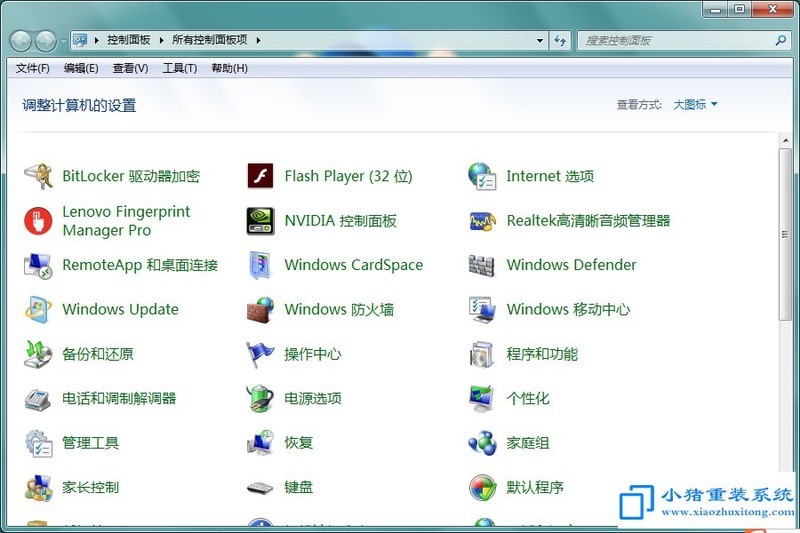
Task: Expand the address bar history dropdown
Action: pos(540,41)
